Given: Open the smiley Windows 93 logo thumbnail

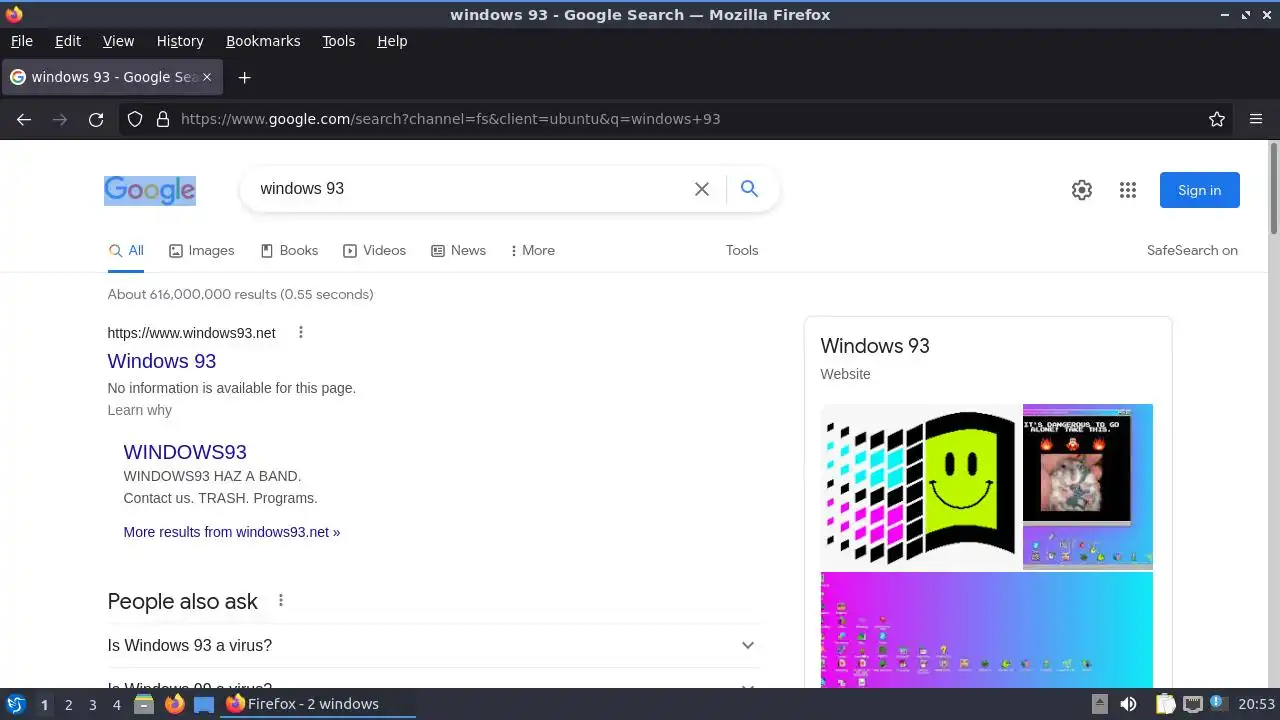Looking at the screenshot, I should pyautogui.click(x=921, y=487).
